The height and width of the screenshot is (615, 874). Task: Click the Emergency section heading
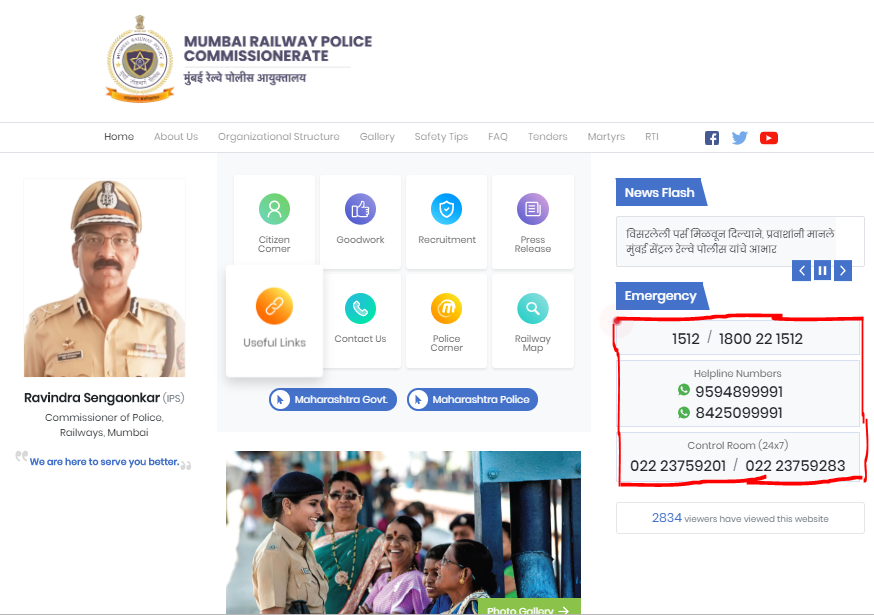(x=661, y=296)
